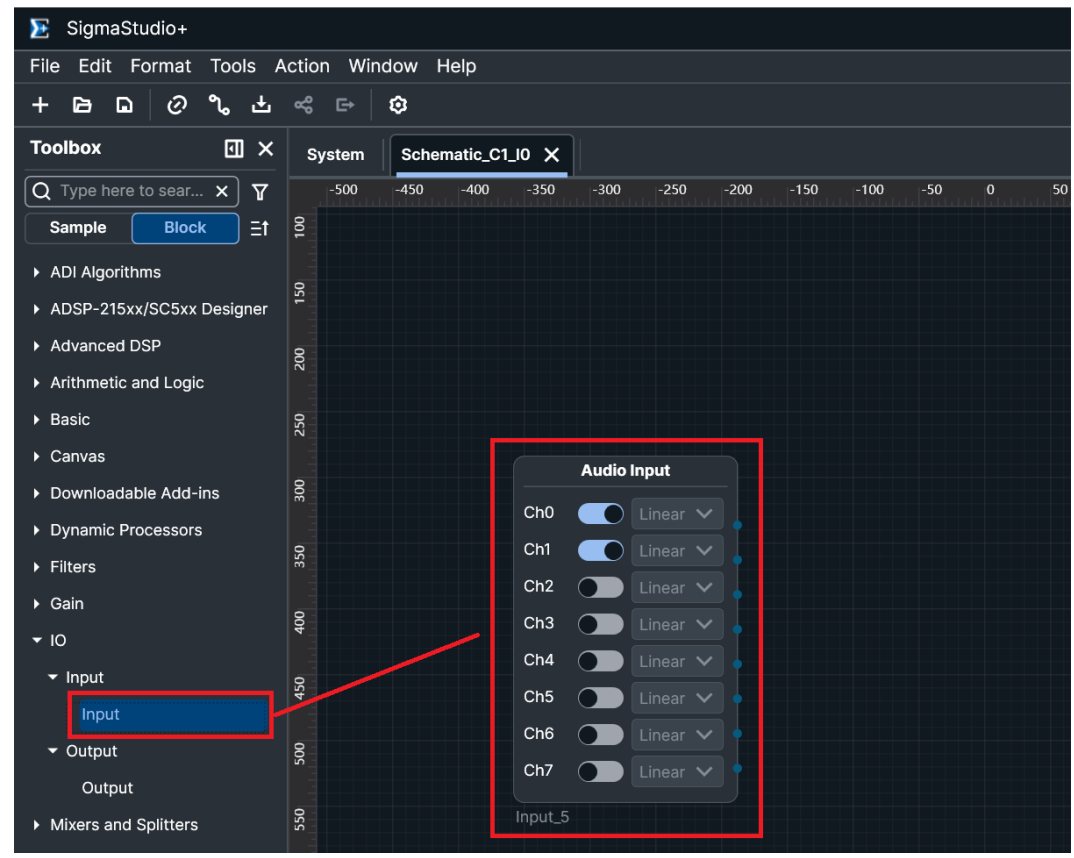Switch toolbox to Block mode
Image resolution: width=1074 pixels, height=858 pixels.
click(185, 228)
